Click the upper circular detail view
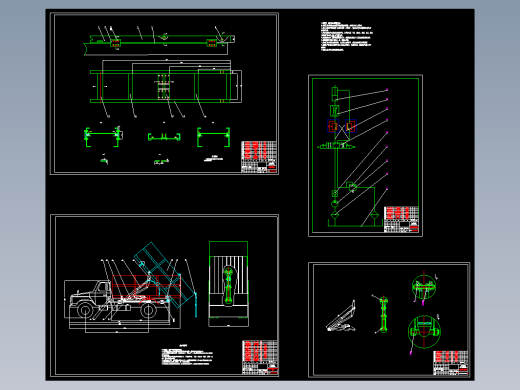520x390 pixels. click(x=424, y=286)
